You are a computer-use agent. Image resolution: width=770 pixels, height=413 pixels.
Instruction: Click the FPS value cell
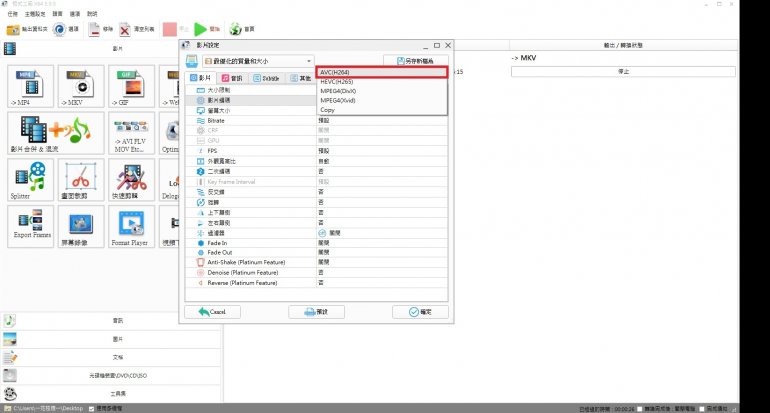point(382,151)
